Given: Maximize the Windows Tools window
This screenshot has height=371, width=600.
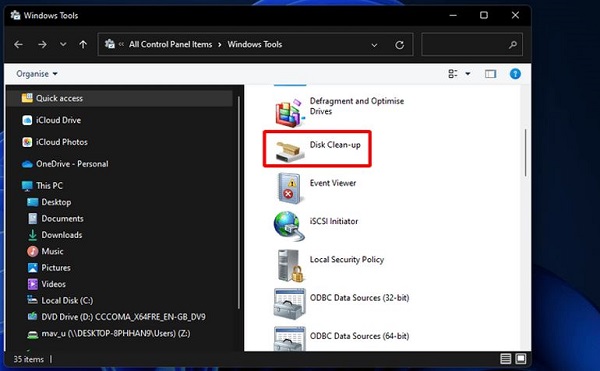Looking at the screenshot, I should (x=484, y=15).
